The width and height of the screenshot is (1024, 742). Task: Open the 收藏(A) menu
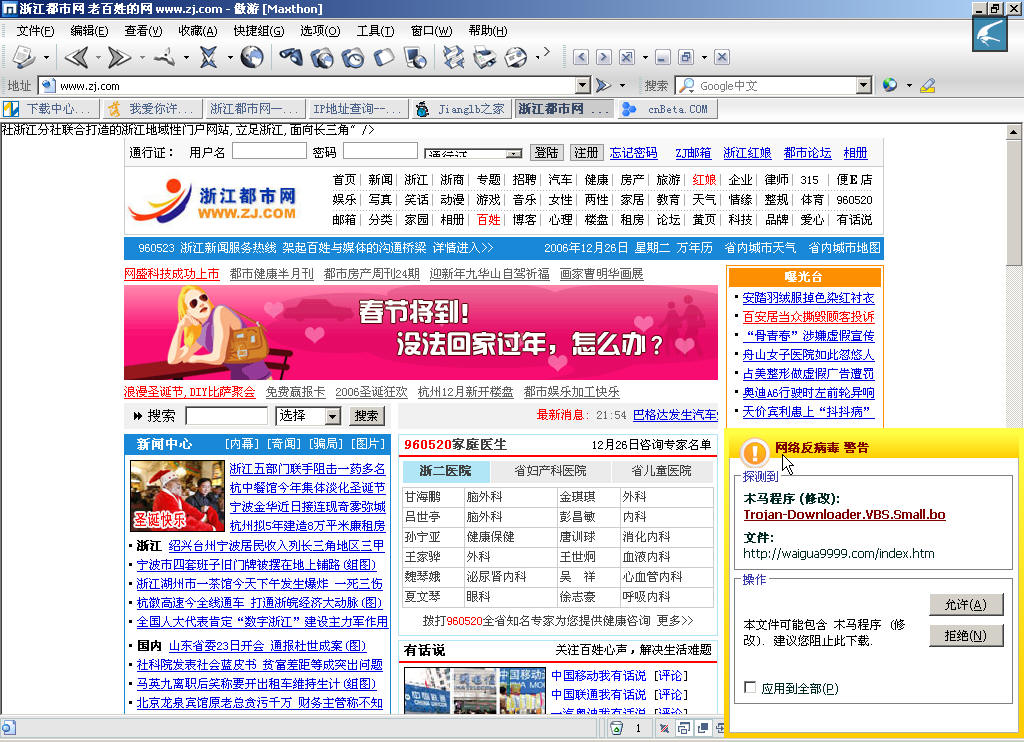[x=197, y=31]
